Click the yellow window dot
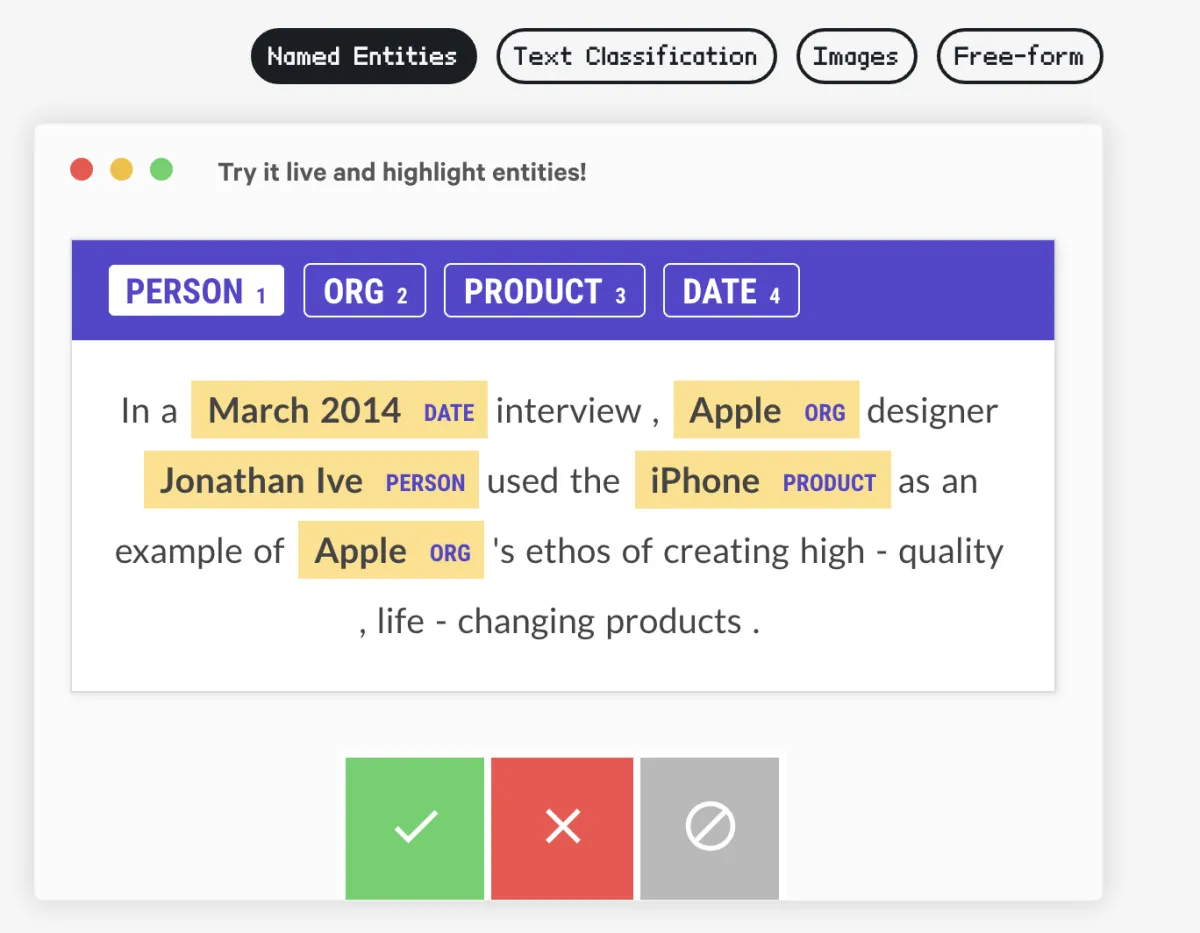The image size is (1200, 933). [121, 170]
